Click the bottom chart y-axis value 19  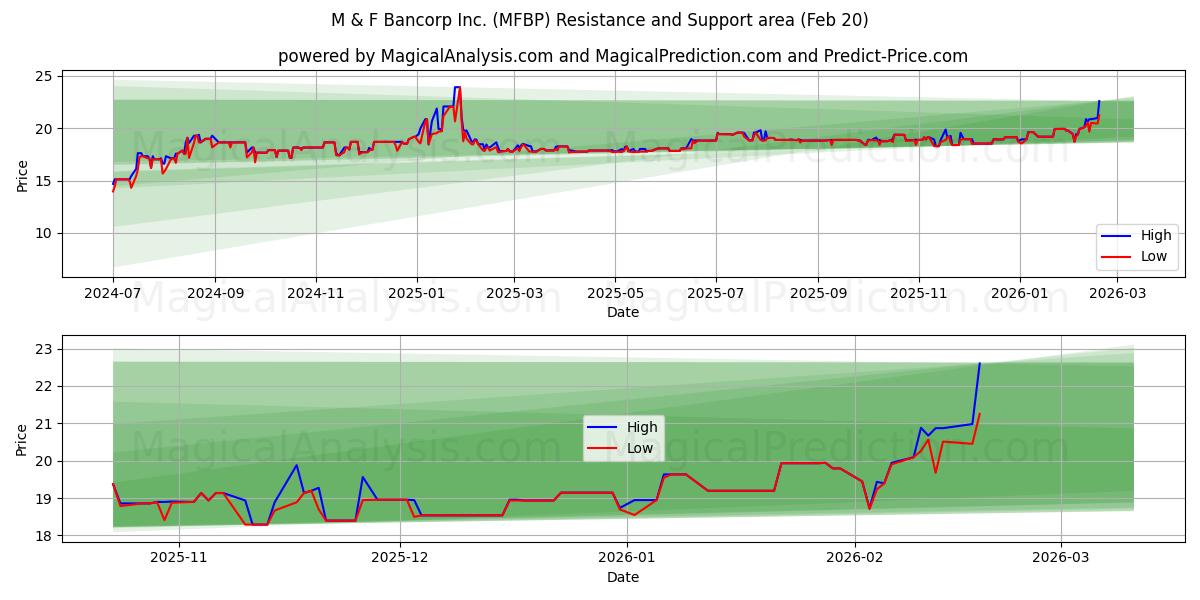(x=45, y=499)
